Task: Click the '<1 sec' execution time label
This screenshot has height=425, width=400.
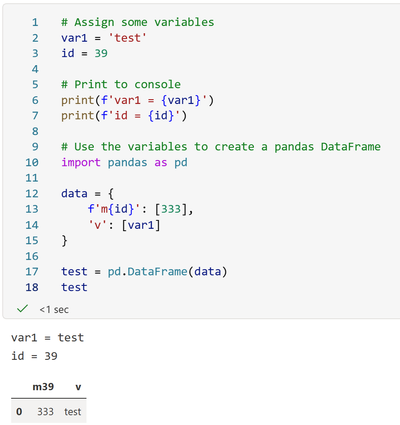Action: tap(54, 310)
